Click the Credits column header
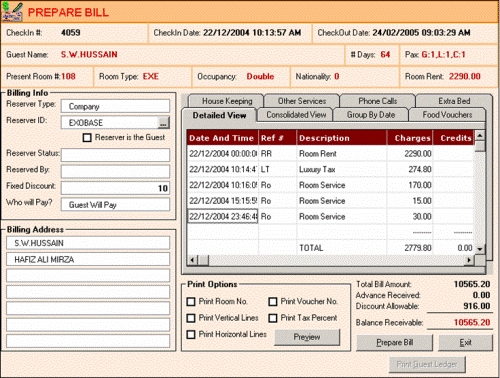This screenshot has width=500, height=378. tap(453, 138)
